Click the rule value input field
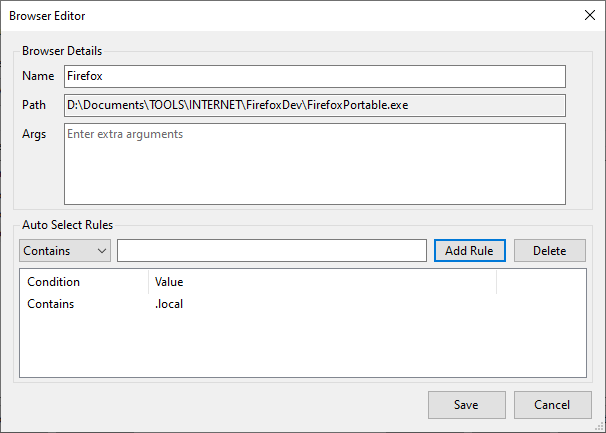Viewport: 606px width, 433px height. pyautogui.click(x=272, y=250)
